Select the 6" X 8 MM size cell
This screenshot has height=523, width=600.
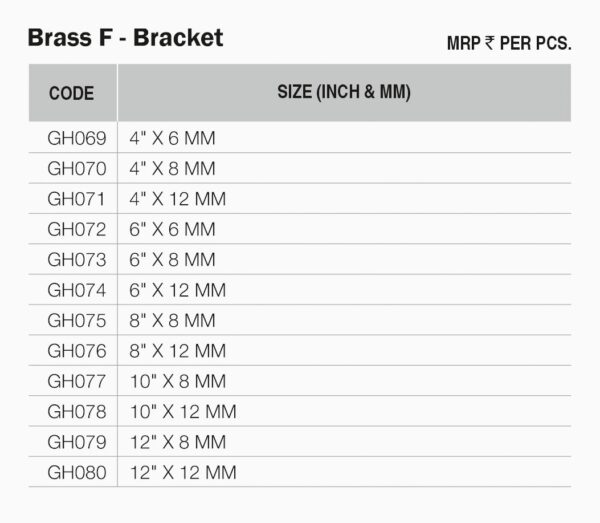(172, 260)
